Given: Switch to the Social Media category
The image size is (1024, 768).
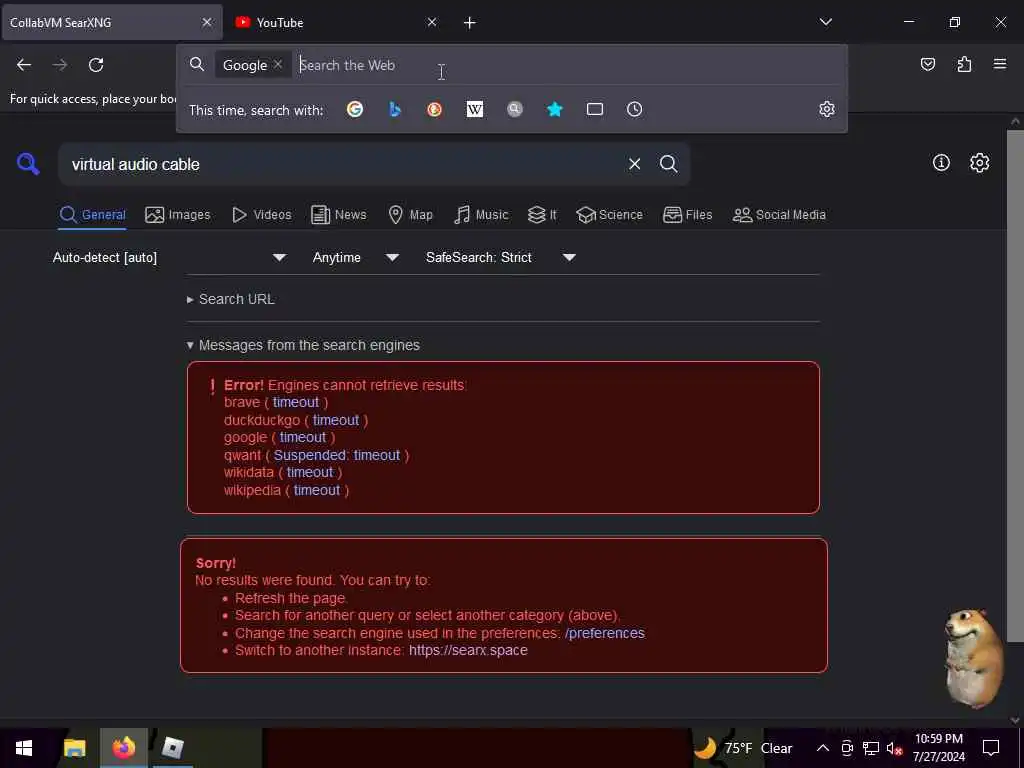Looking at the screenshot, I should [x=779, y=215].
